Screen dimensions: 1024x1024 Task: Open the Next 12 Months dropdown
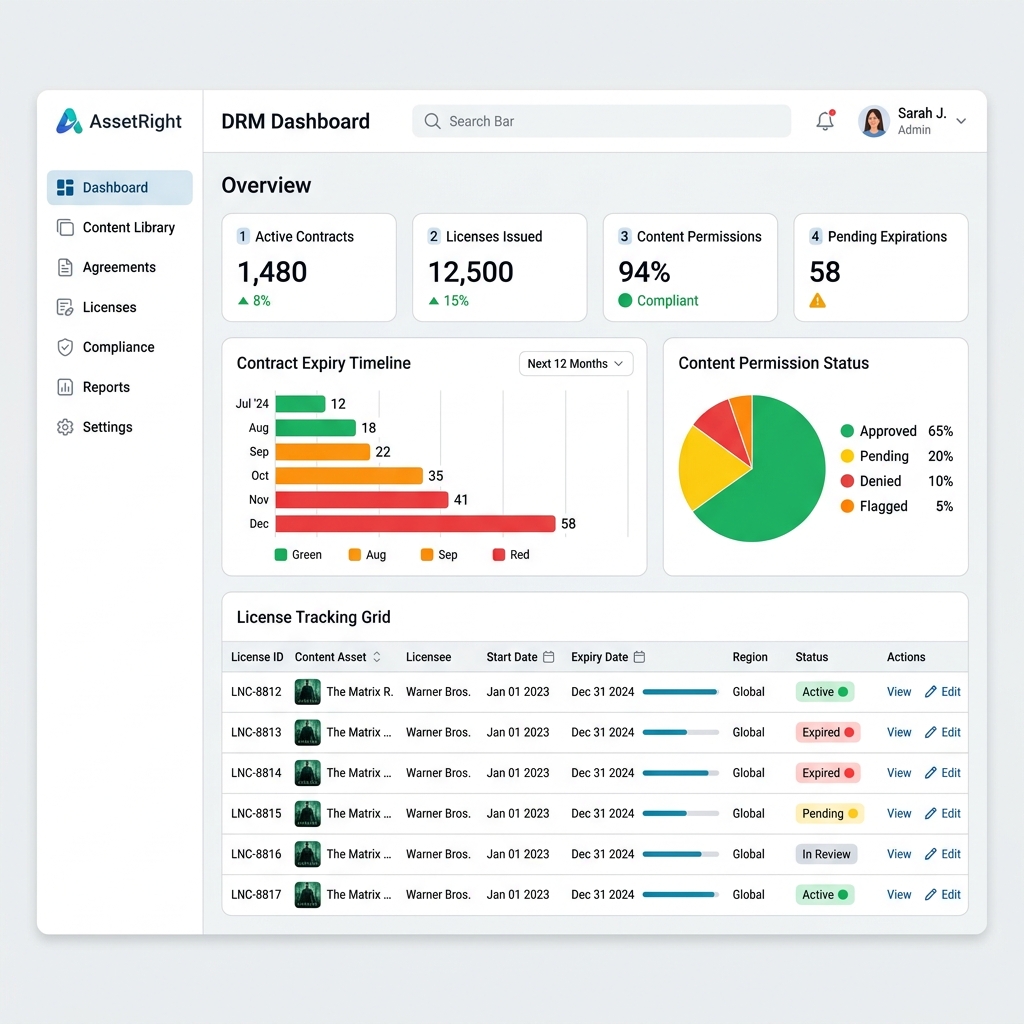[575, 364]
